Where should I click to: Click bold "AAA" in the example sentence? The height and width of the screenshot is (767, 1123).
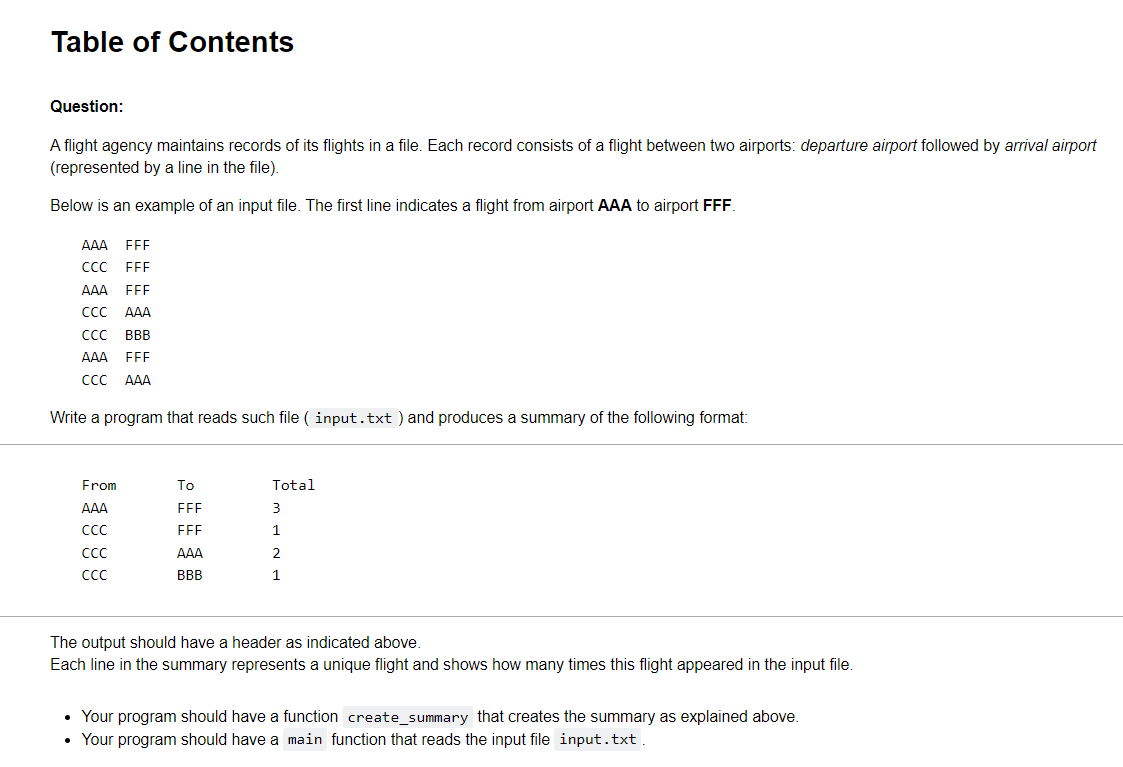[x=614, y=206]
